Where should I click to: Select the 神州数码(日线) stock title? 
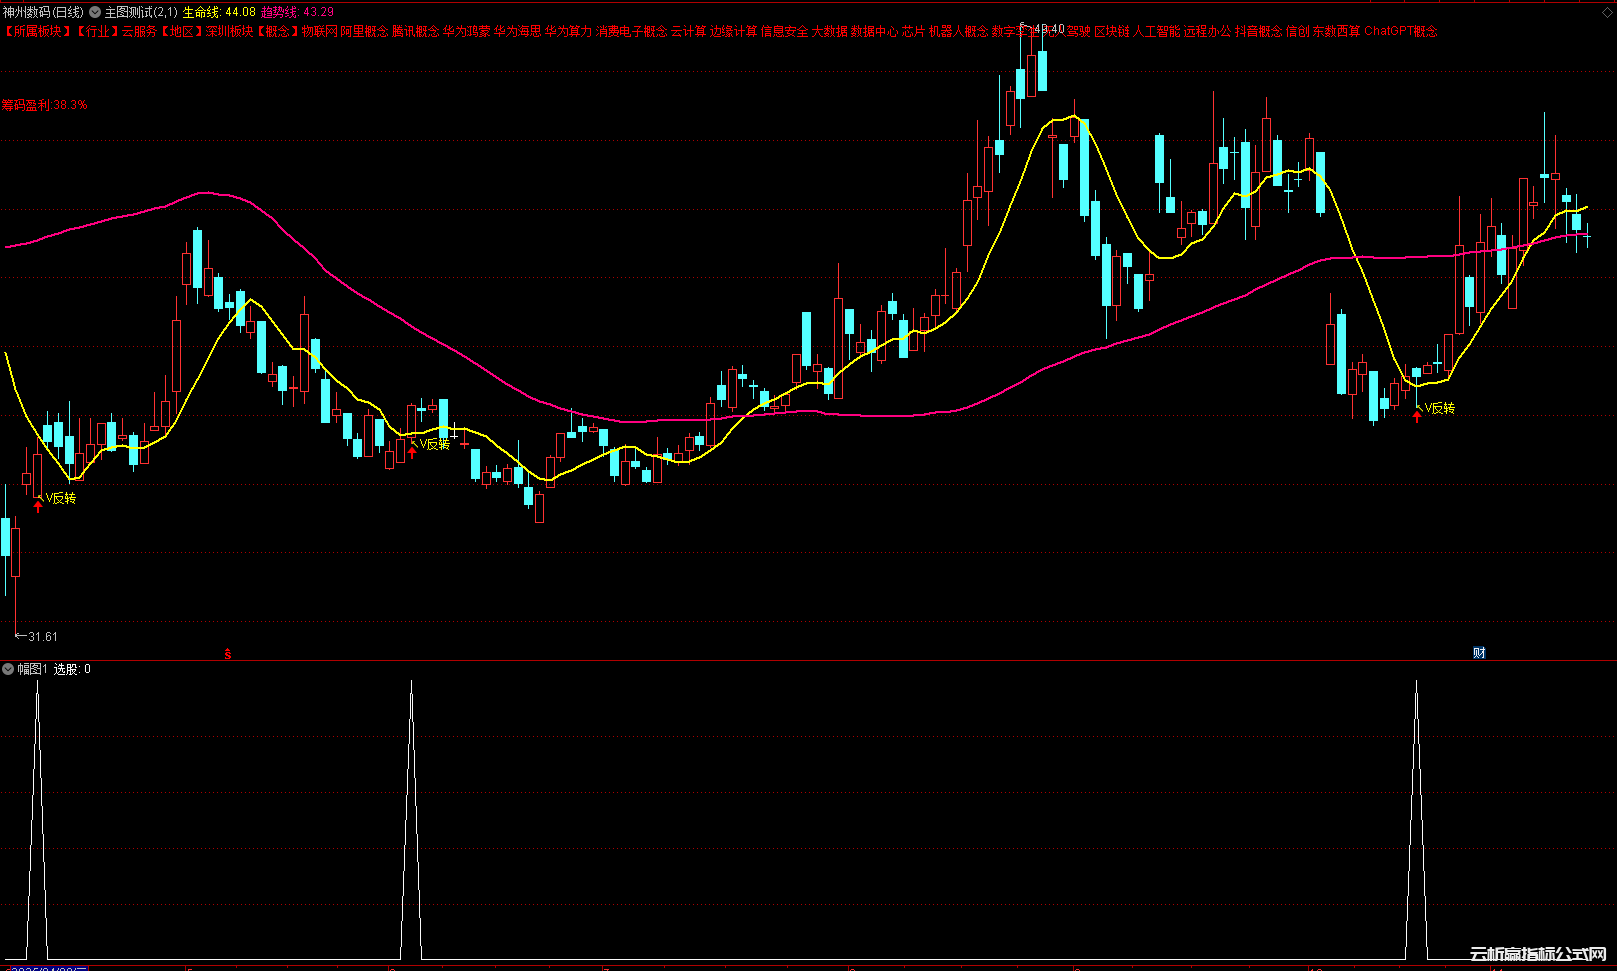tap(43, 12)
